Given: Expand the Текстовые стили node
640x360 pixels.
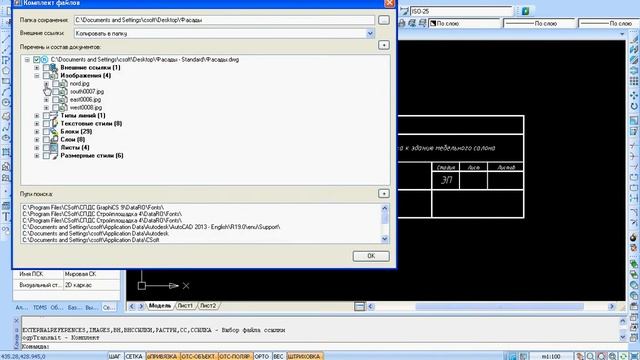Looking at the screenshot, I should [x=37, y=124].
